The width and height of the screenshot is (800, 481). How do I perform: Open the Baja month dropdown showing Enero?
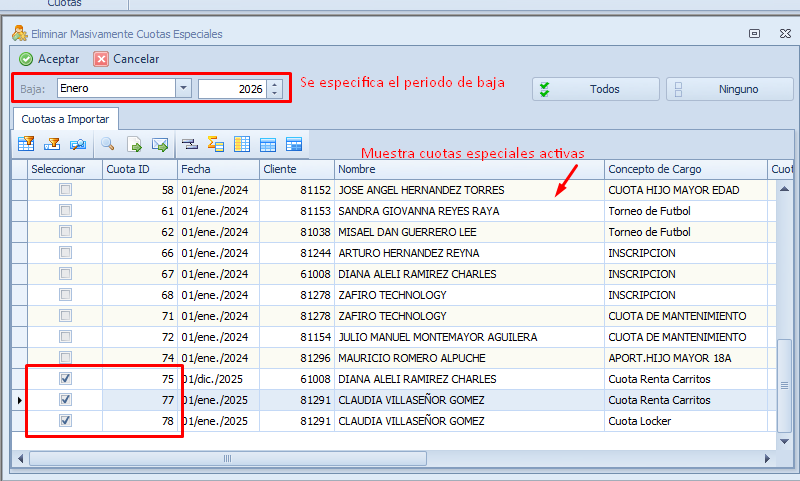[183, 88]
